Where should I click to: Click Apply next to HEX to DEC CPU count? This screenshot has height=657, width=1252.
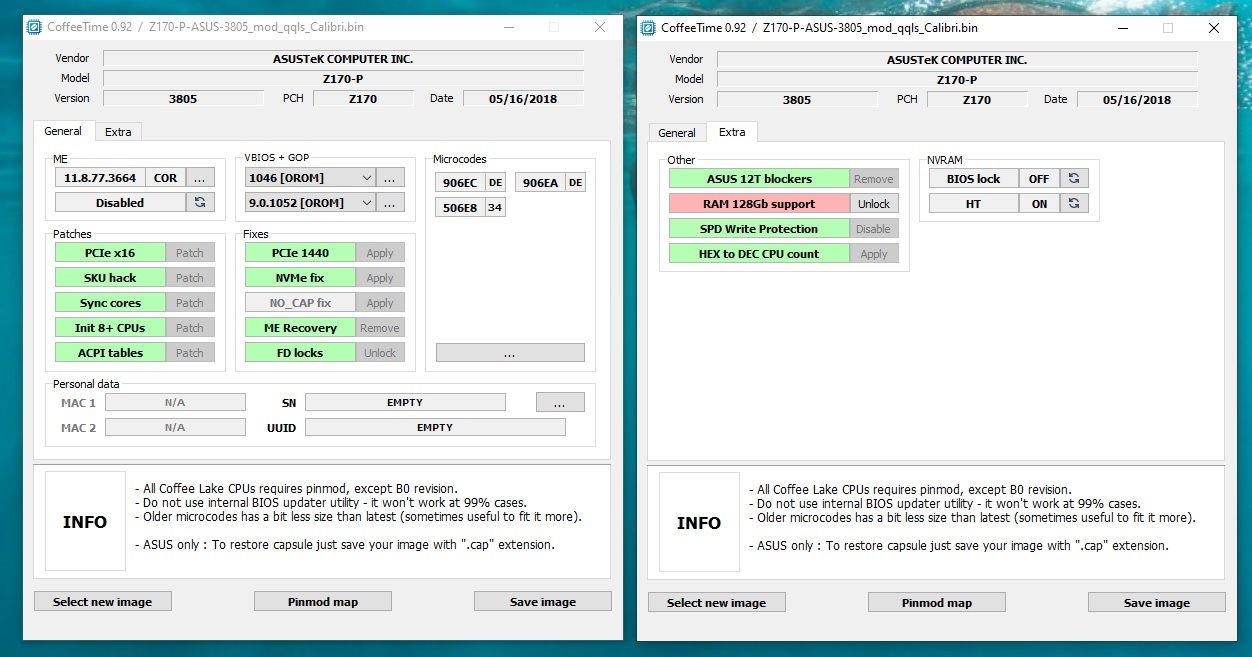[874, 254]
